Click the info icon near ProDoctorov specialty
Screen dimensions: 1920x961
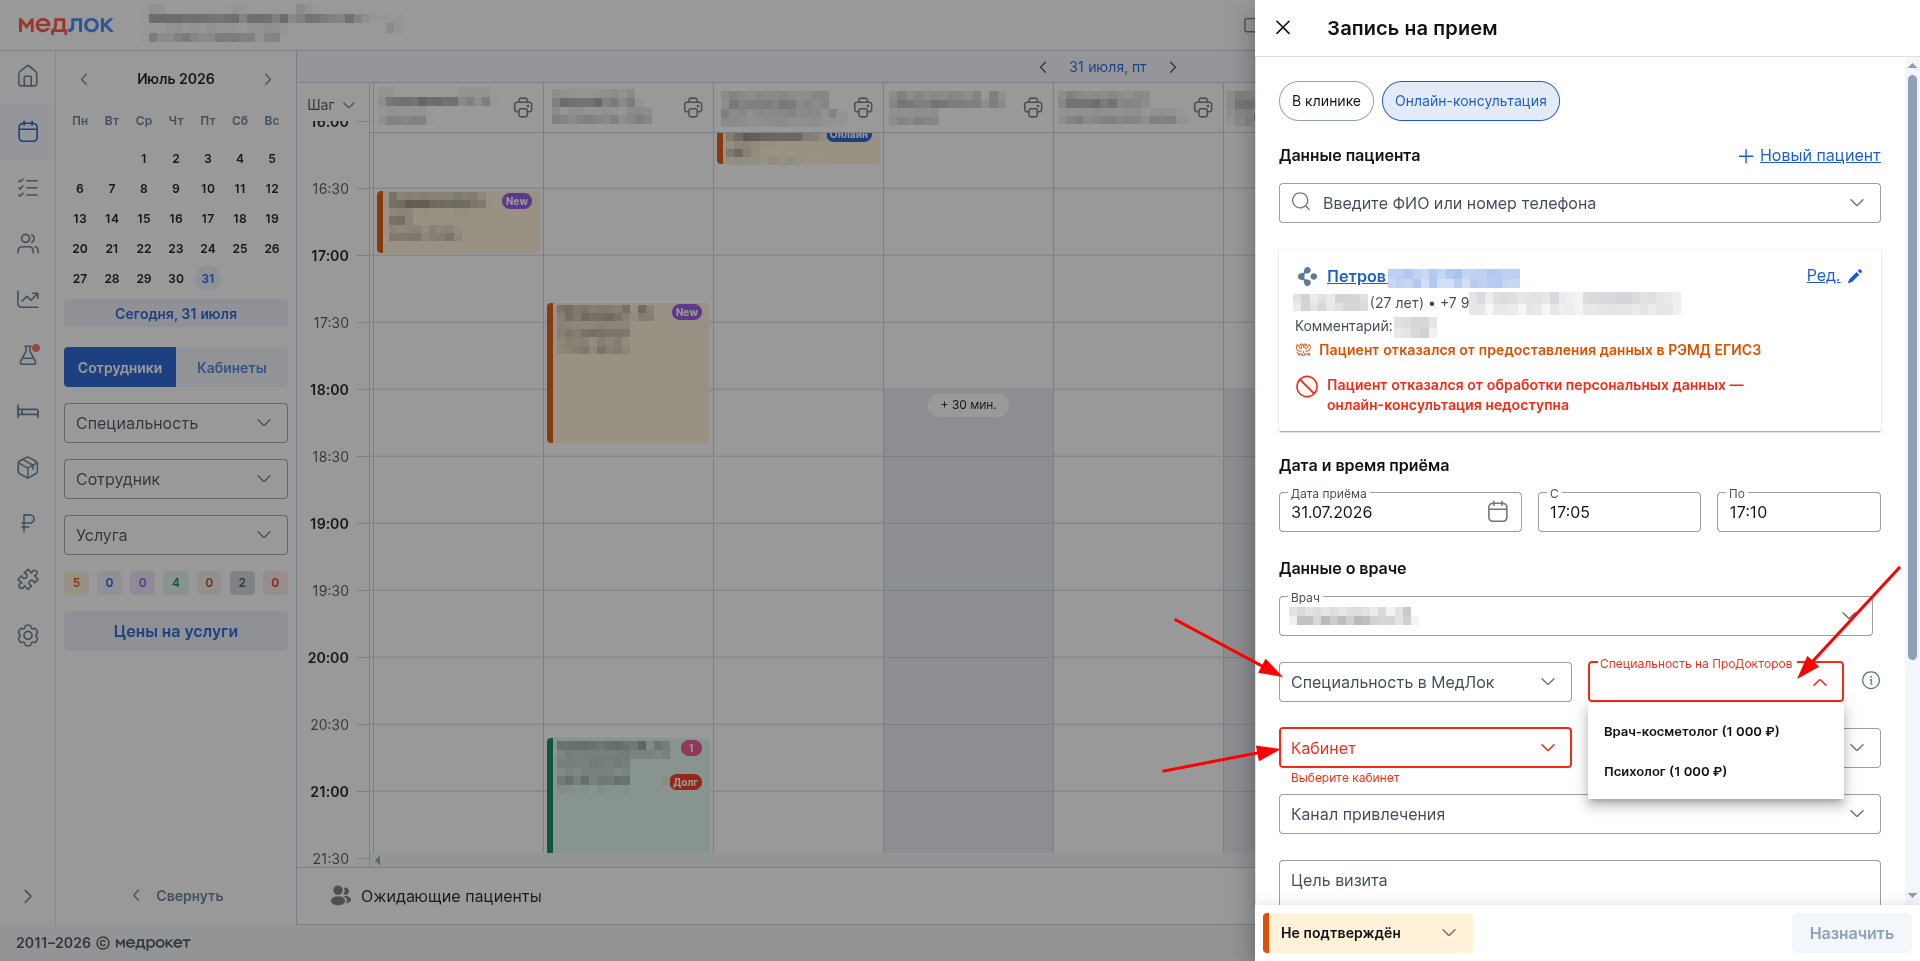(x=1871, y=680)
